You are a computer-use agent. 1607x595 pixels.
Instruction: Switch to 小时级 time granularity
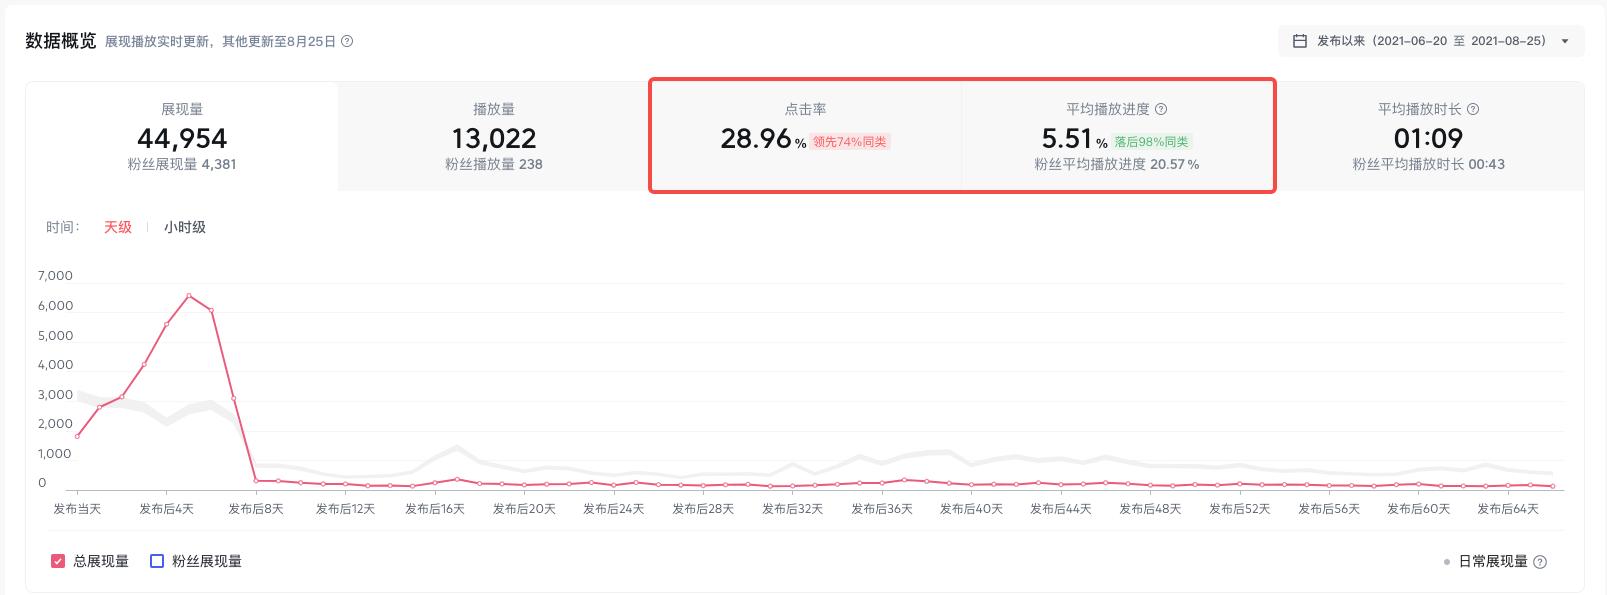point(185,227)
